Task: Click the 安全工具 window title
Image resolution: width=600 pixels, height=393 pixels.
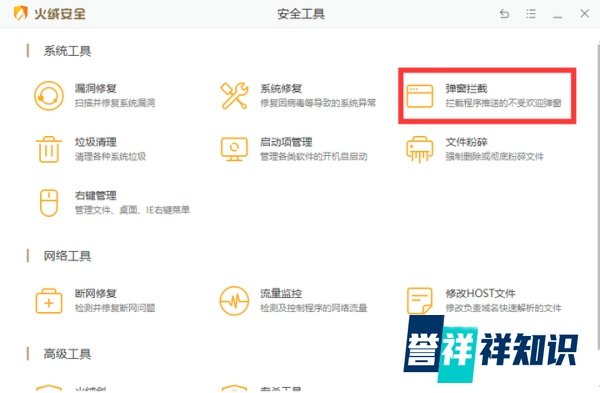Action: tap(301, 14)
